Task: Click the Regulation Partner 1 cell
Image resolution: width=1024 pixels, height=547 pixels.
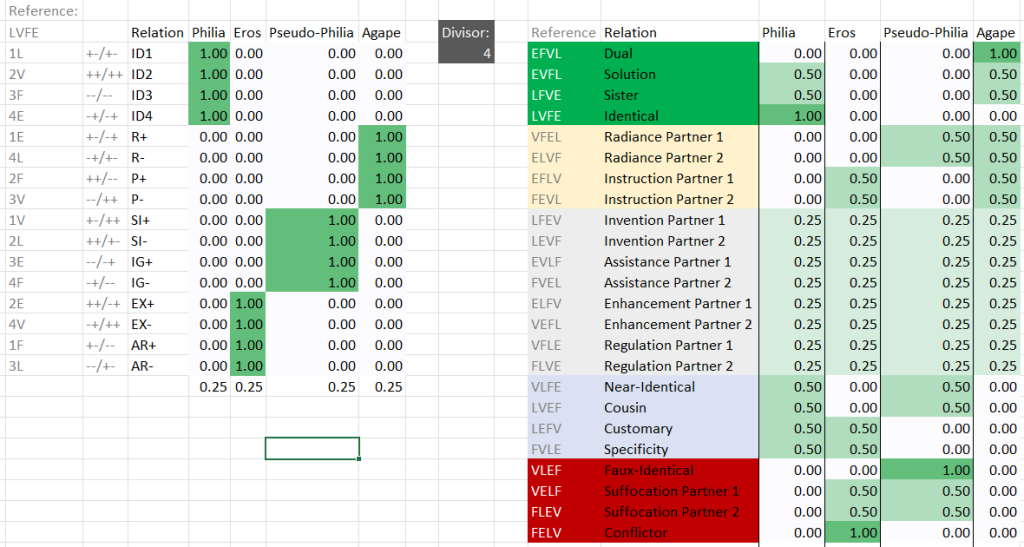Action: (x=679, y=345)
